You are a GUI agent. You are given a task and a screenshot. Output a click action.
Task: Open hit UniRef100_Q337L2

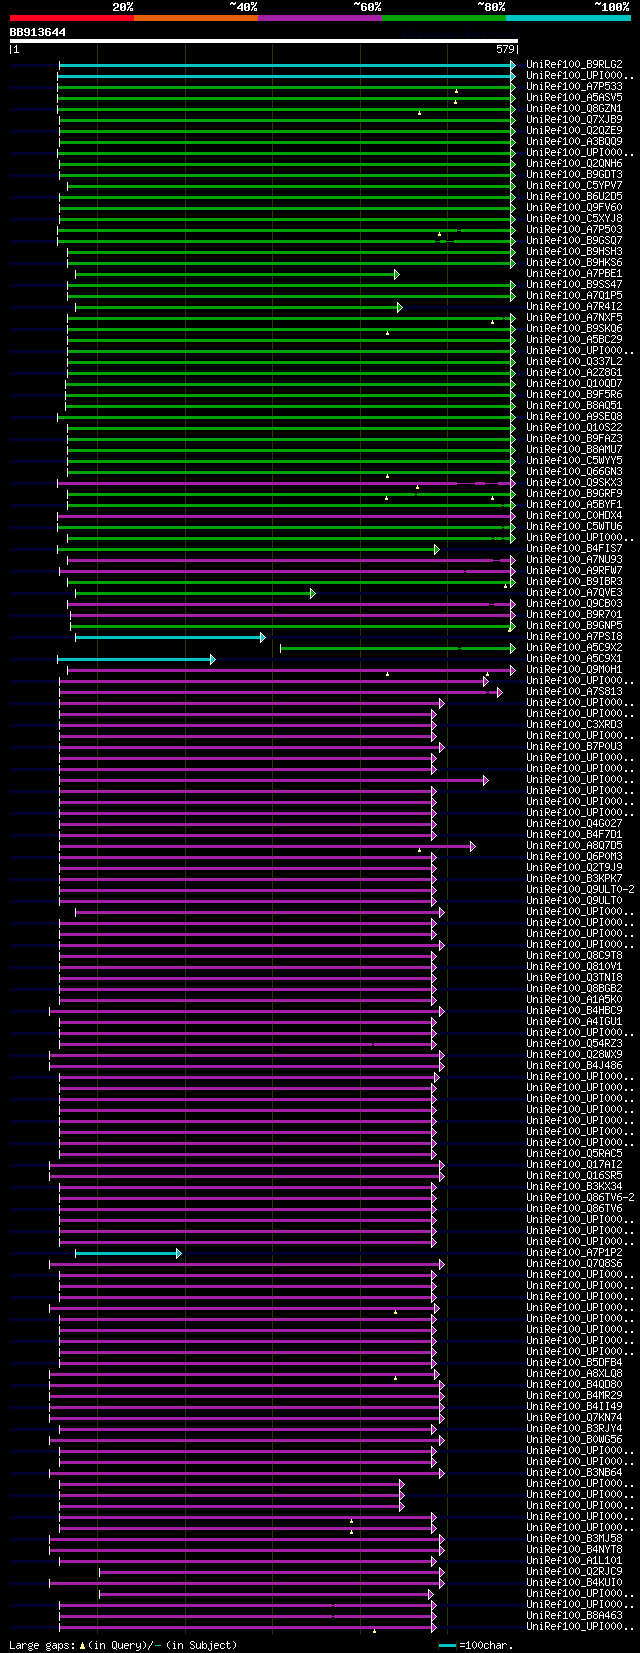[574, 362]
